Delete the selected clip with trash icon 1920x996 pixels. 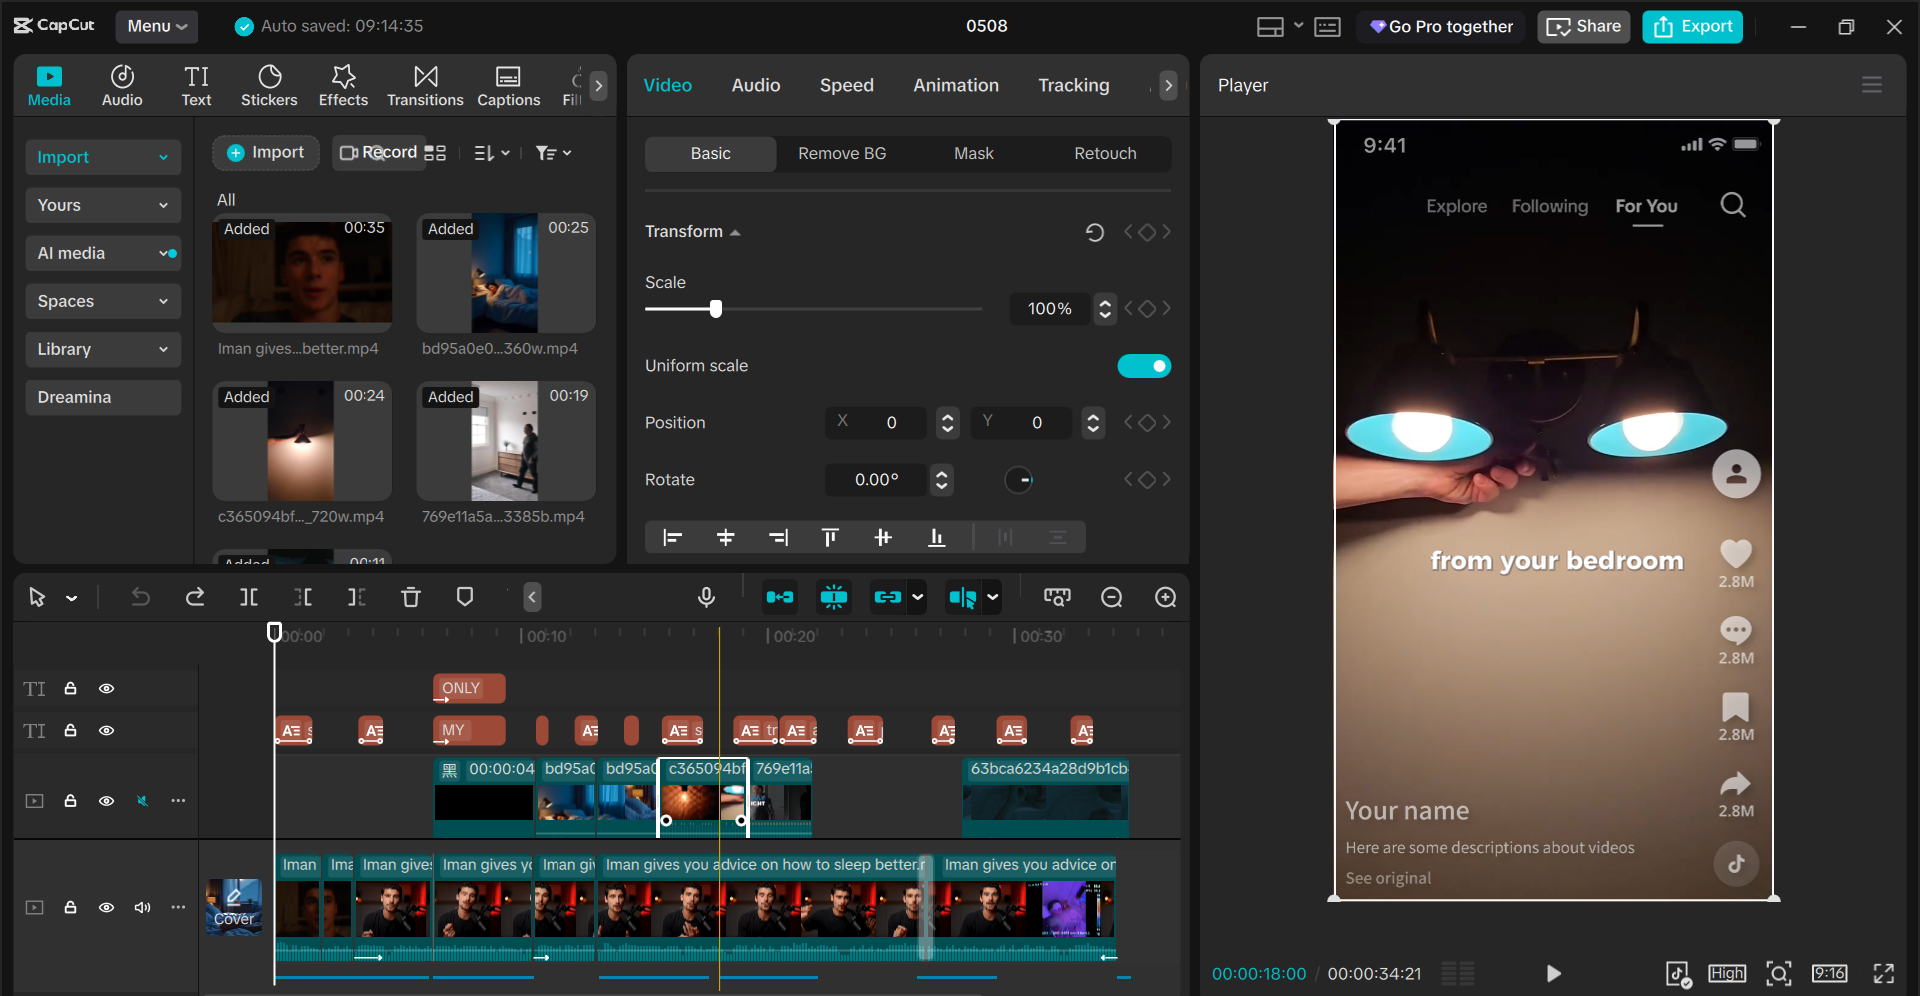(411, 597)
